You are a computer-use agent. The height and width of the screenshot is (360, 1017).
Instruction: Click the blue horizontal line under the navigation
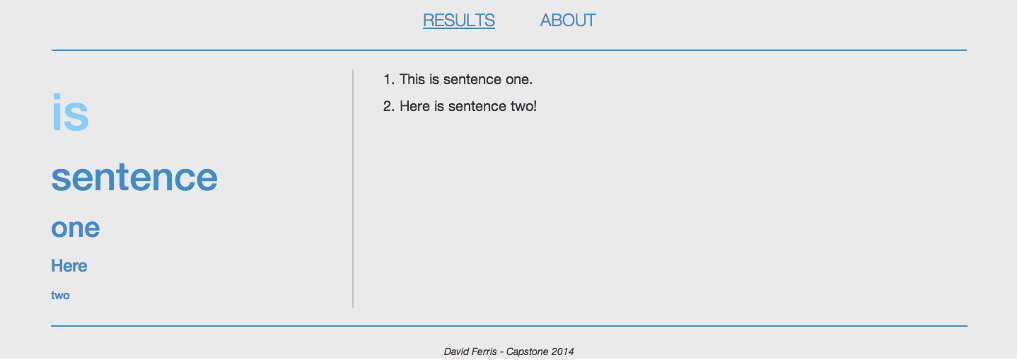pos(508,50)
